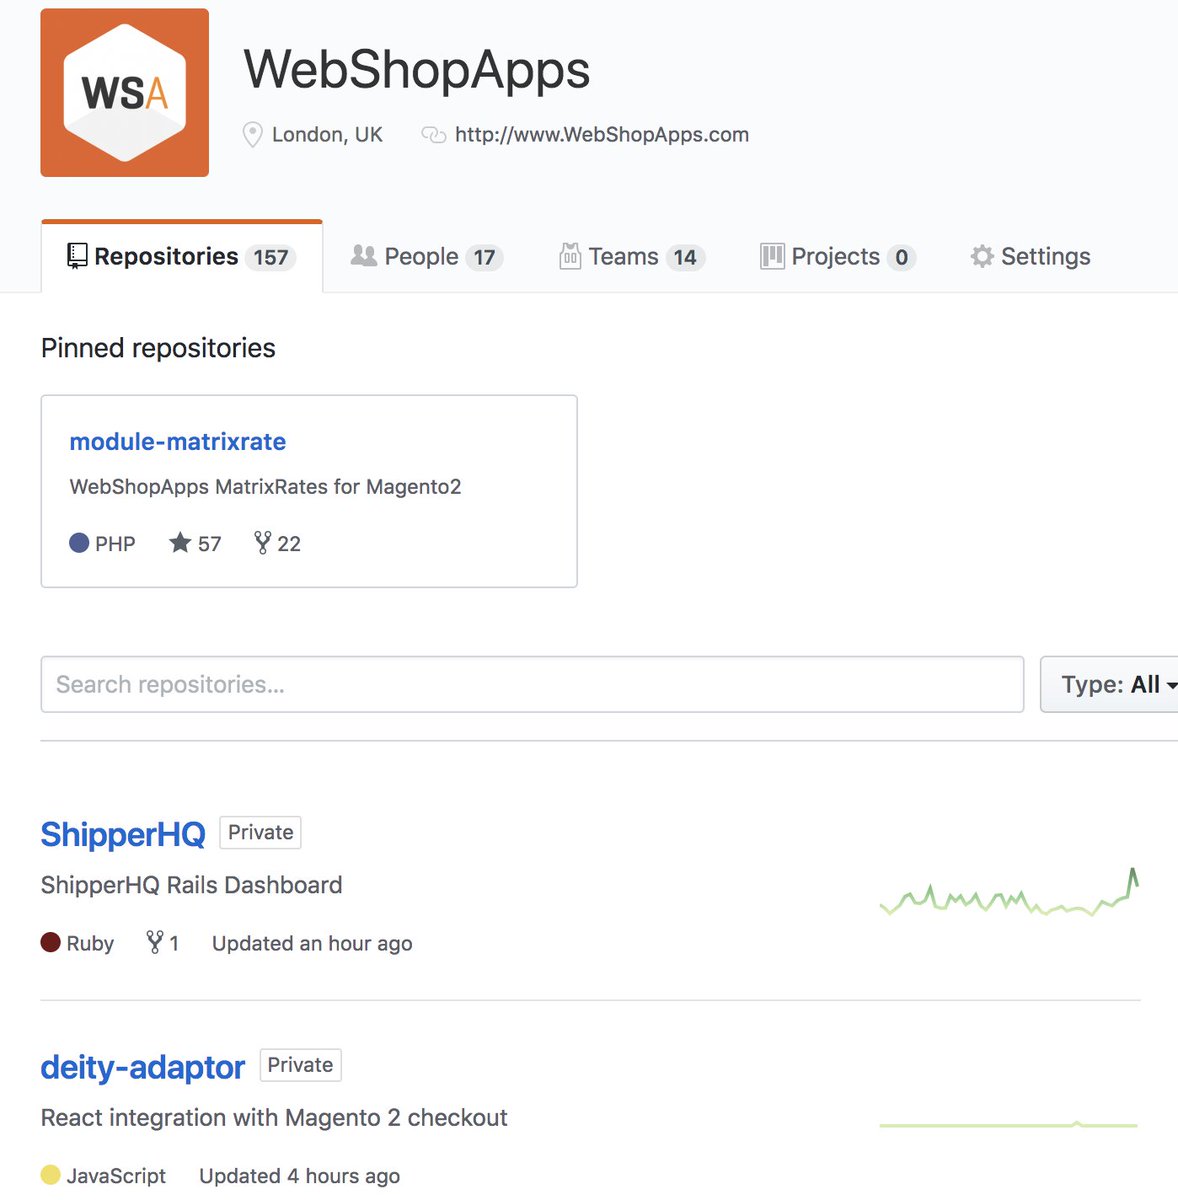The image size is (1178, 1200).
Task: Click the London, UK location text
Action: coord(327,135)
